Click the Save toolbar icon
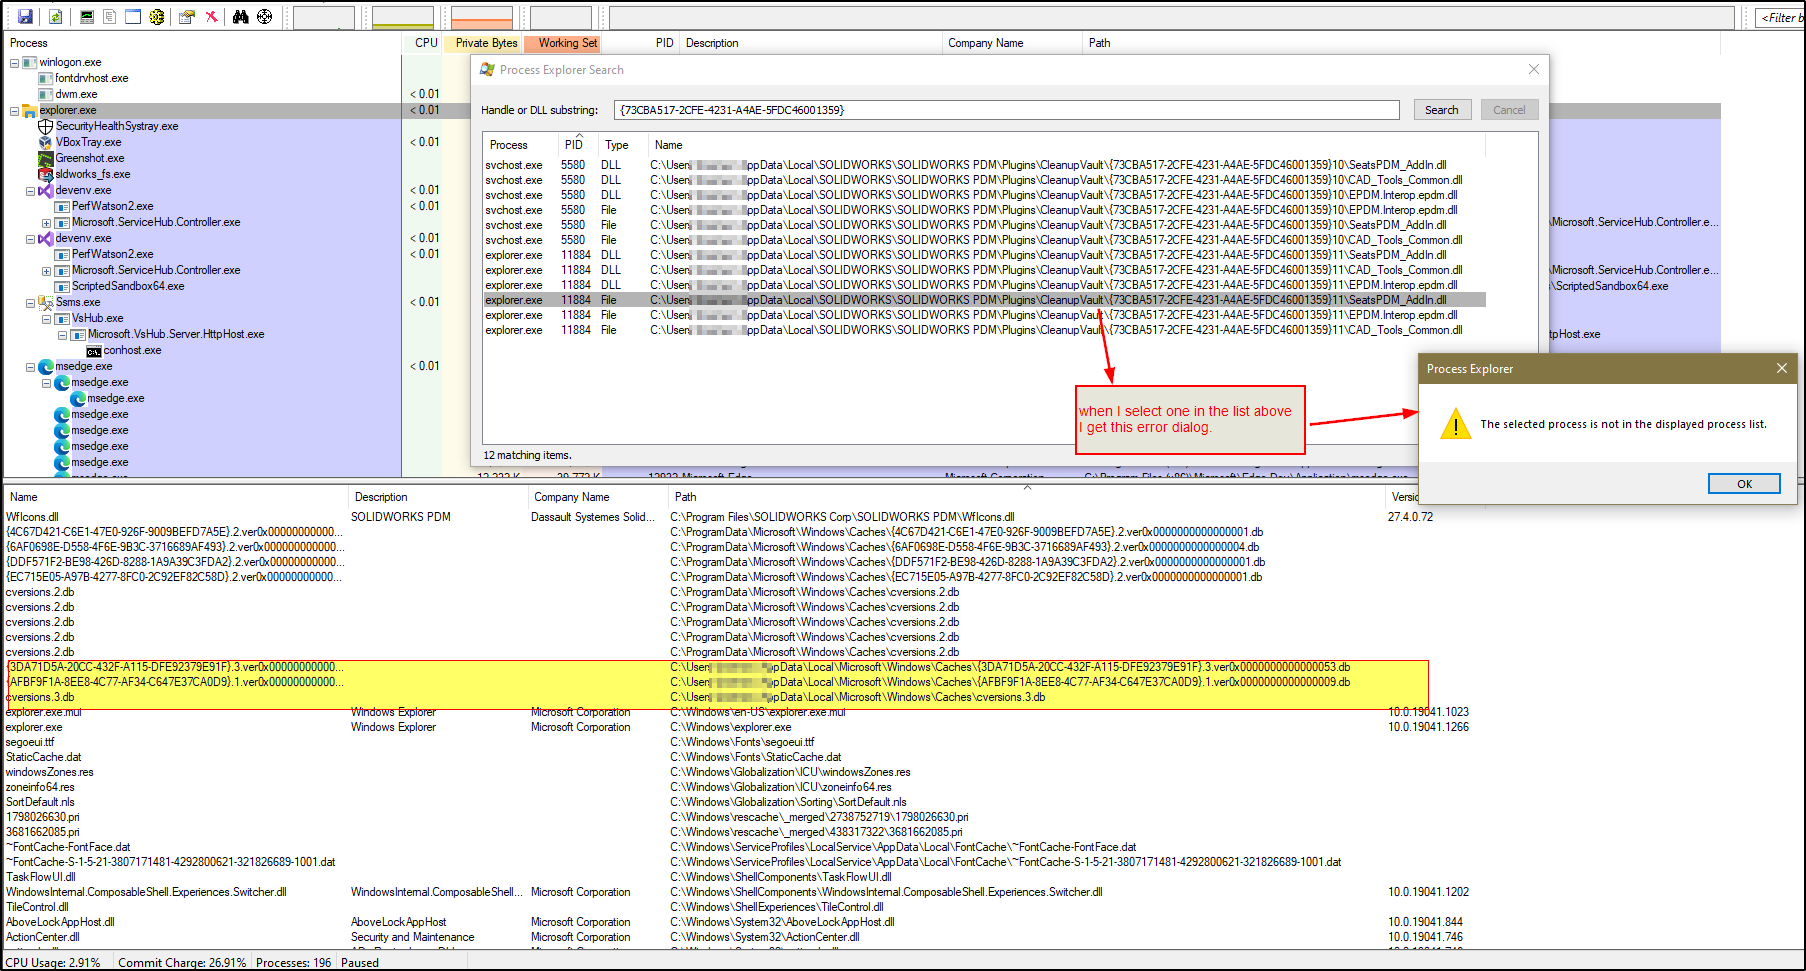The width and height of the screenshot is (1806, 971). tap(25, 17)
